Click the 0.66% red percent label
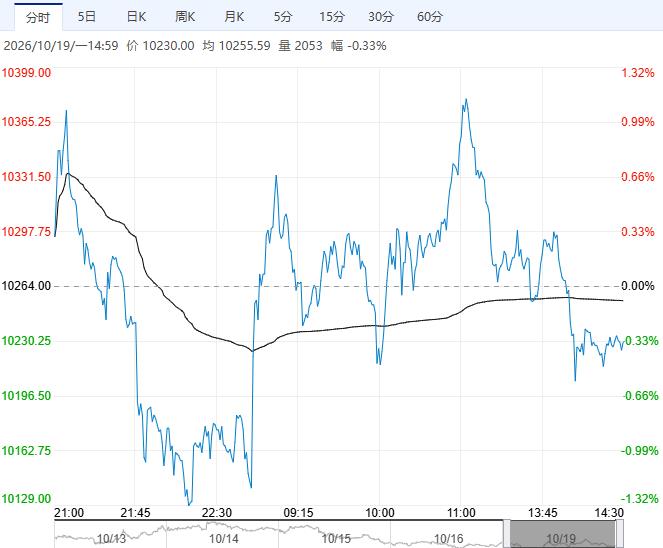The image size is (663, 548). pyautogui.click(x=638, y=177)
